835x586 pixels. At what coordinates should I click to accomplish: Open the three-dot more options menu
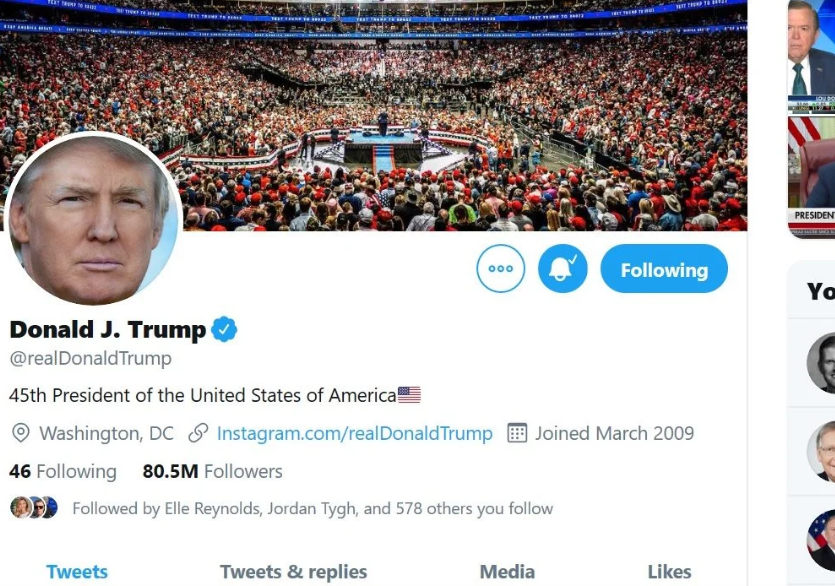(501, 269)
